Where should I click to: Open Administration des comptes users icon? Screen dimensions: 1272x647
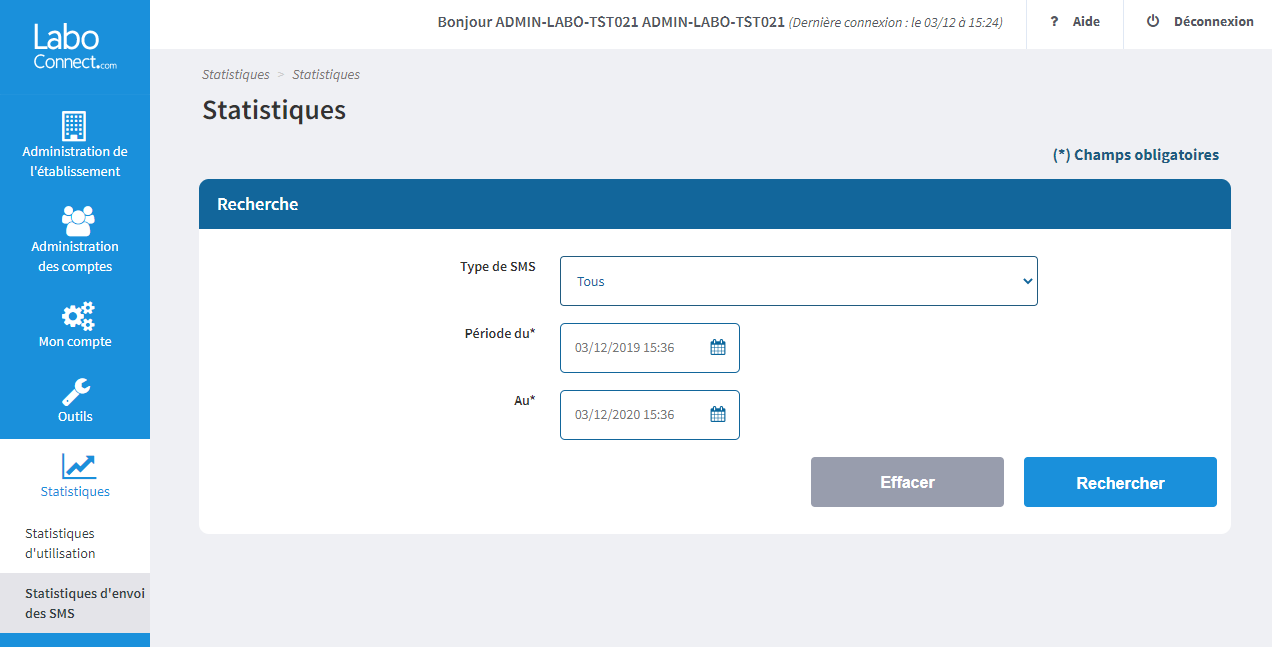[x=77, y=220]
